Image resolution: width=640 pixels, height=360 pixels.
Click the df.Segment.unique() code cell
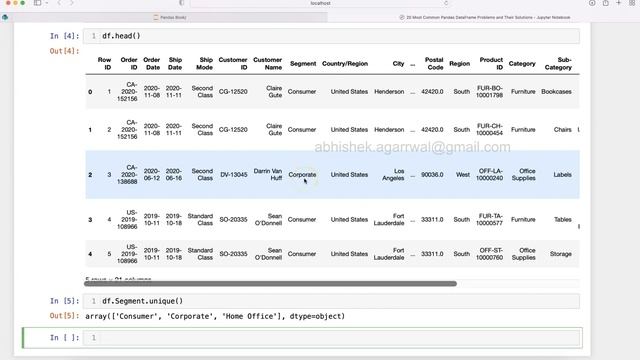[331, 301]
